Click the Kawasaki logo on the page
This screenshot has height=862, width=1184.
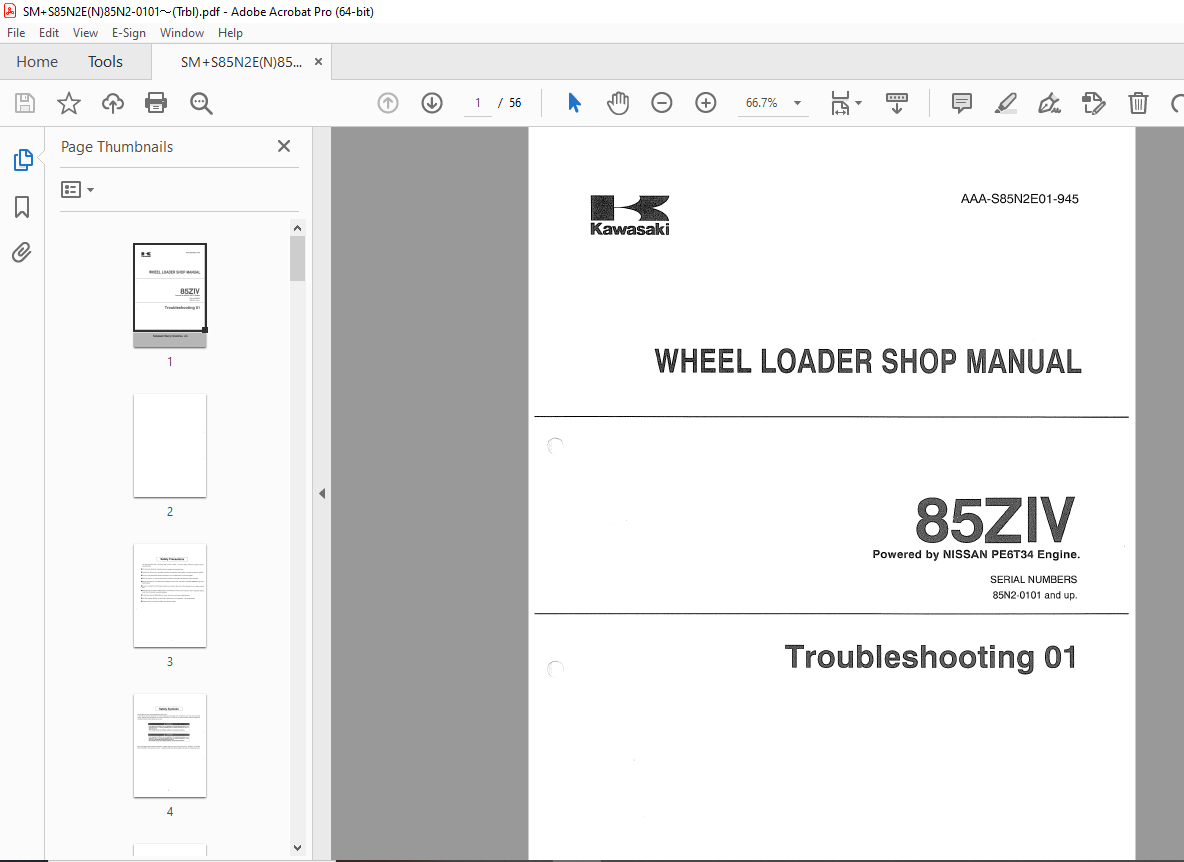[x=630, y=216]
